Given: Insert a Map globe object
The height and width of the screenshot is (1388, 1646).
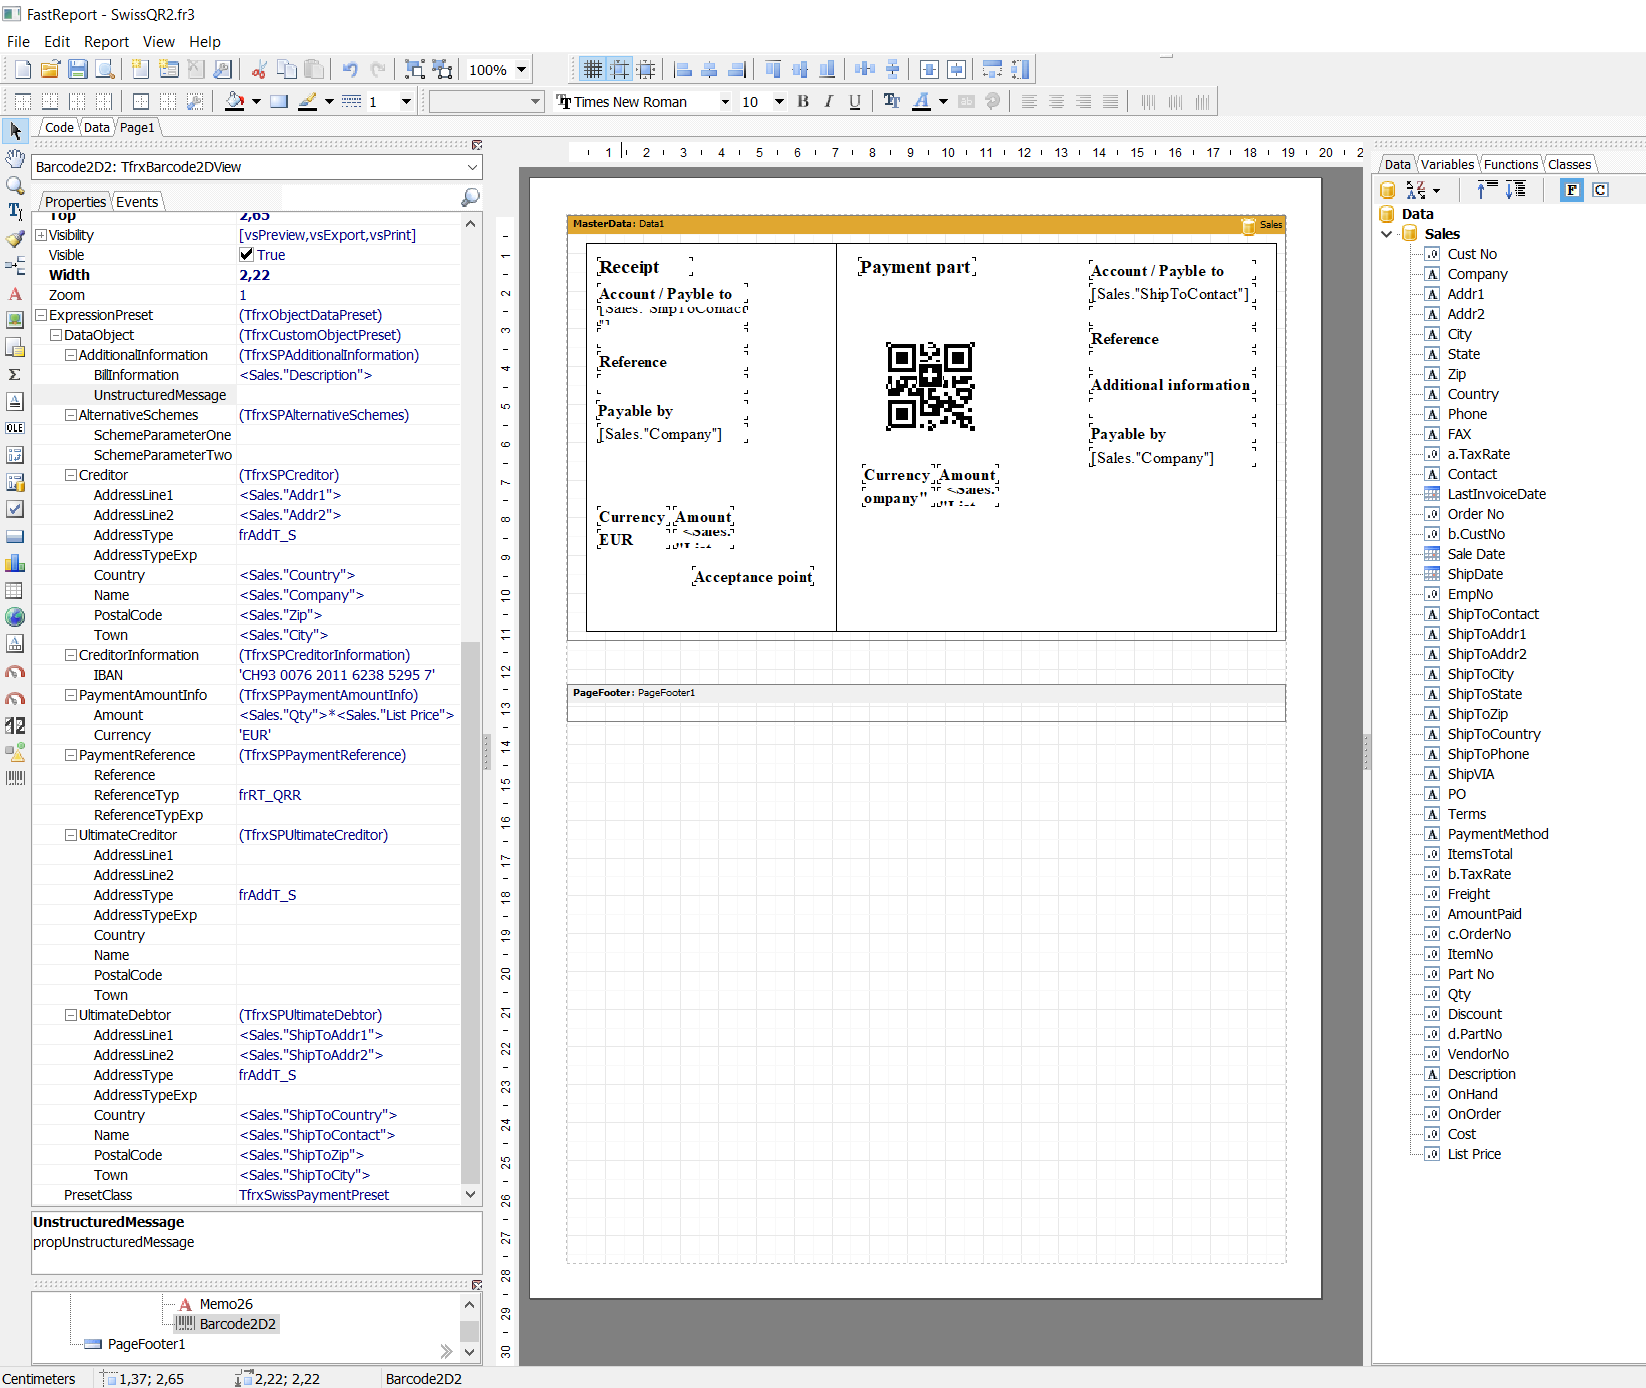Looking at the screenshot, I should [15, 617].
